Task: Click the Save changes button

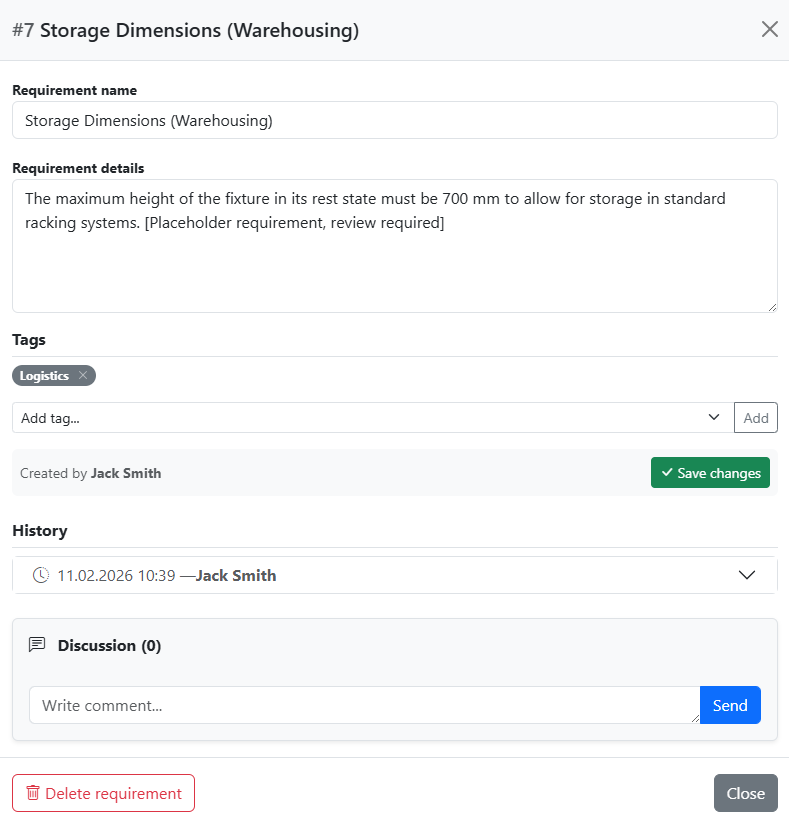Action: [x=710, y=472]
